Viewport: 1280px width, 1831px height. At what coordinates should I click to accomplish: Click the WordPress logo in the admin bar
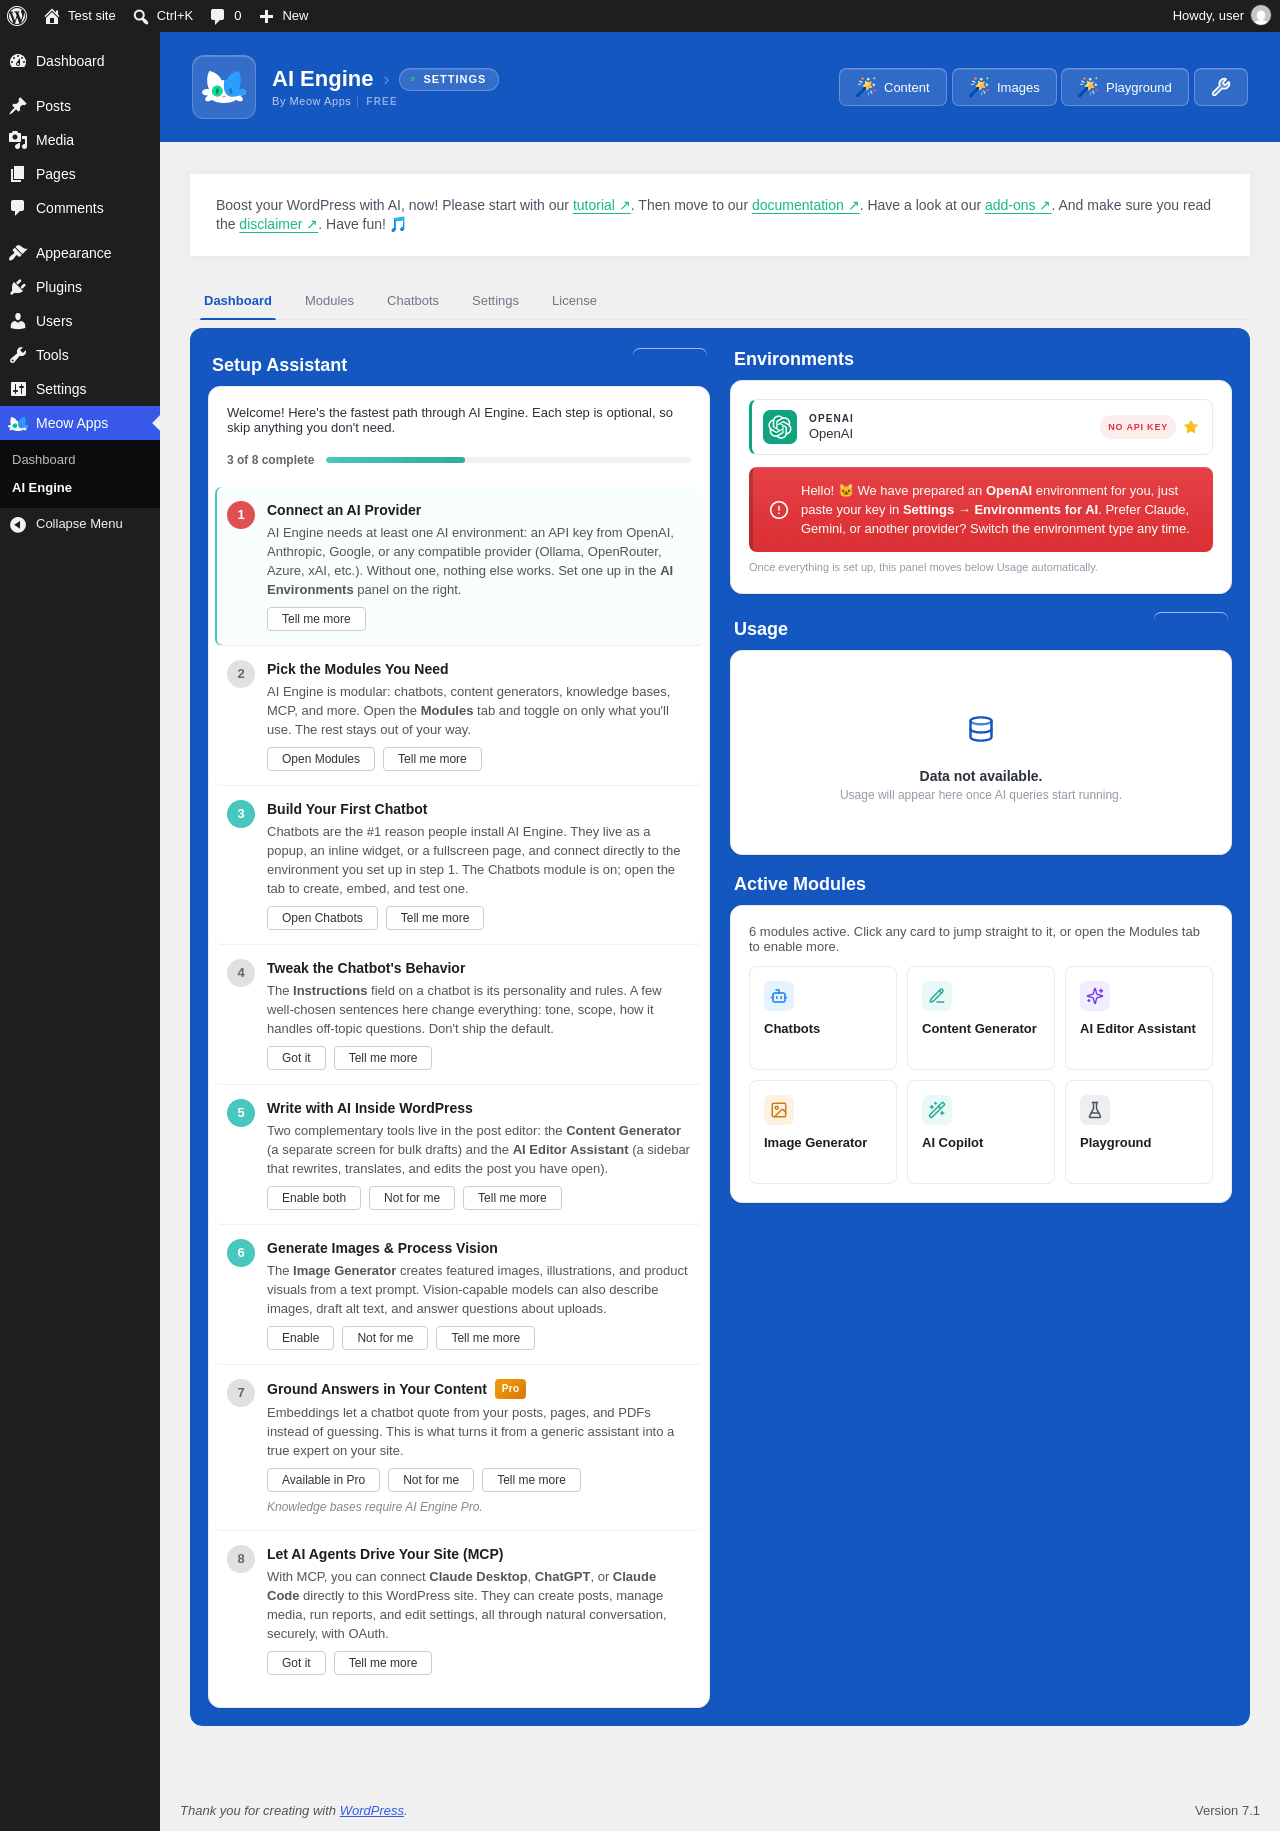pos(17,16)
